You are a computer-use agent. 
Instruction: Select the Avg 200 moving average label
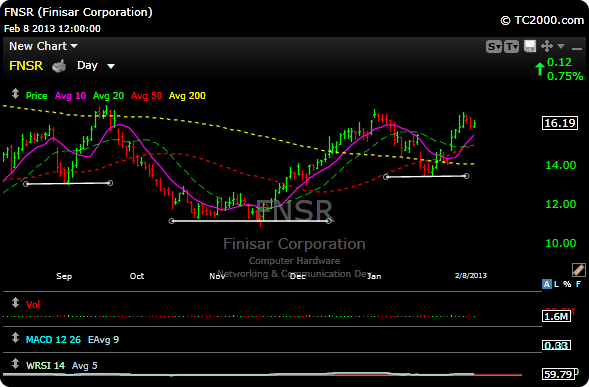tap(187, 96)
